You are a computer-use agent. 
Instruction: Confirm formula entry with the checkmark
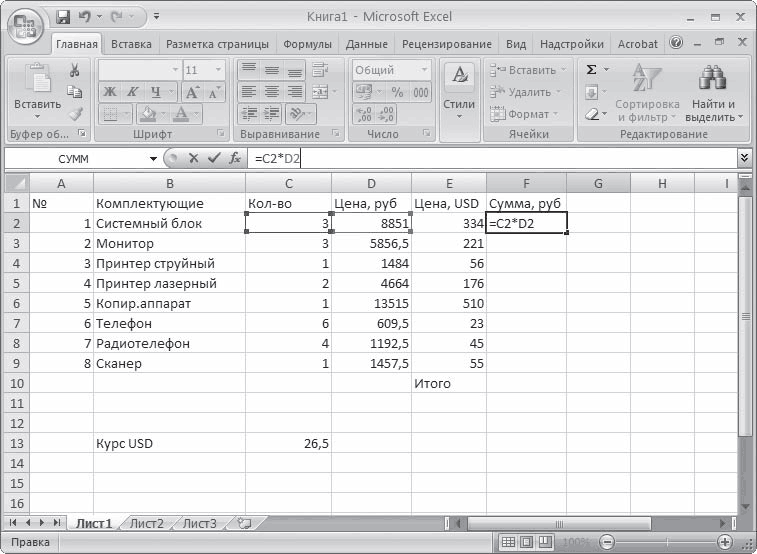(212, 158)
